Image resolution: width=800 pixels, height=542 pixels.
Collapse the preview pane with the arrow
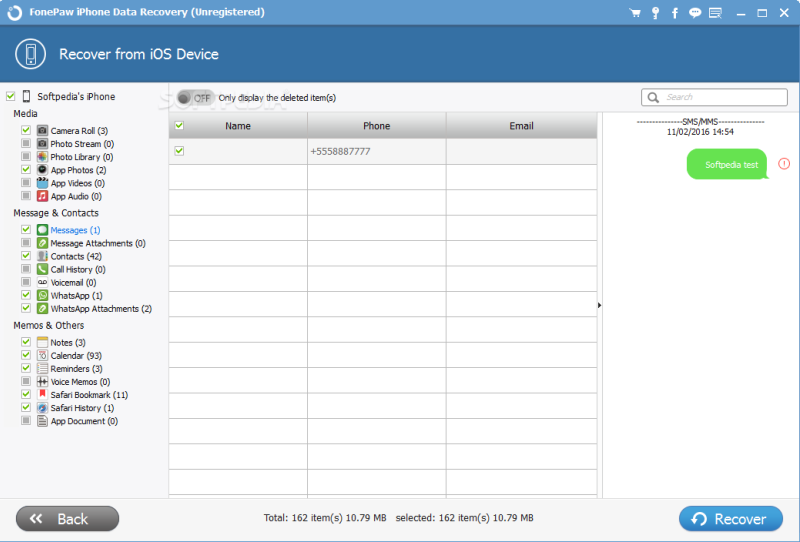(599, 305)
